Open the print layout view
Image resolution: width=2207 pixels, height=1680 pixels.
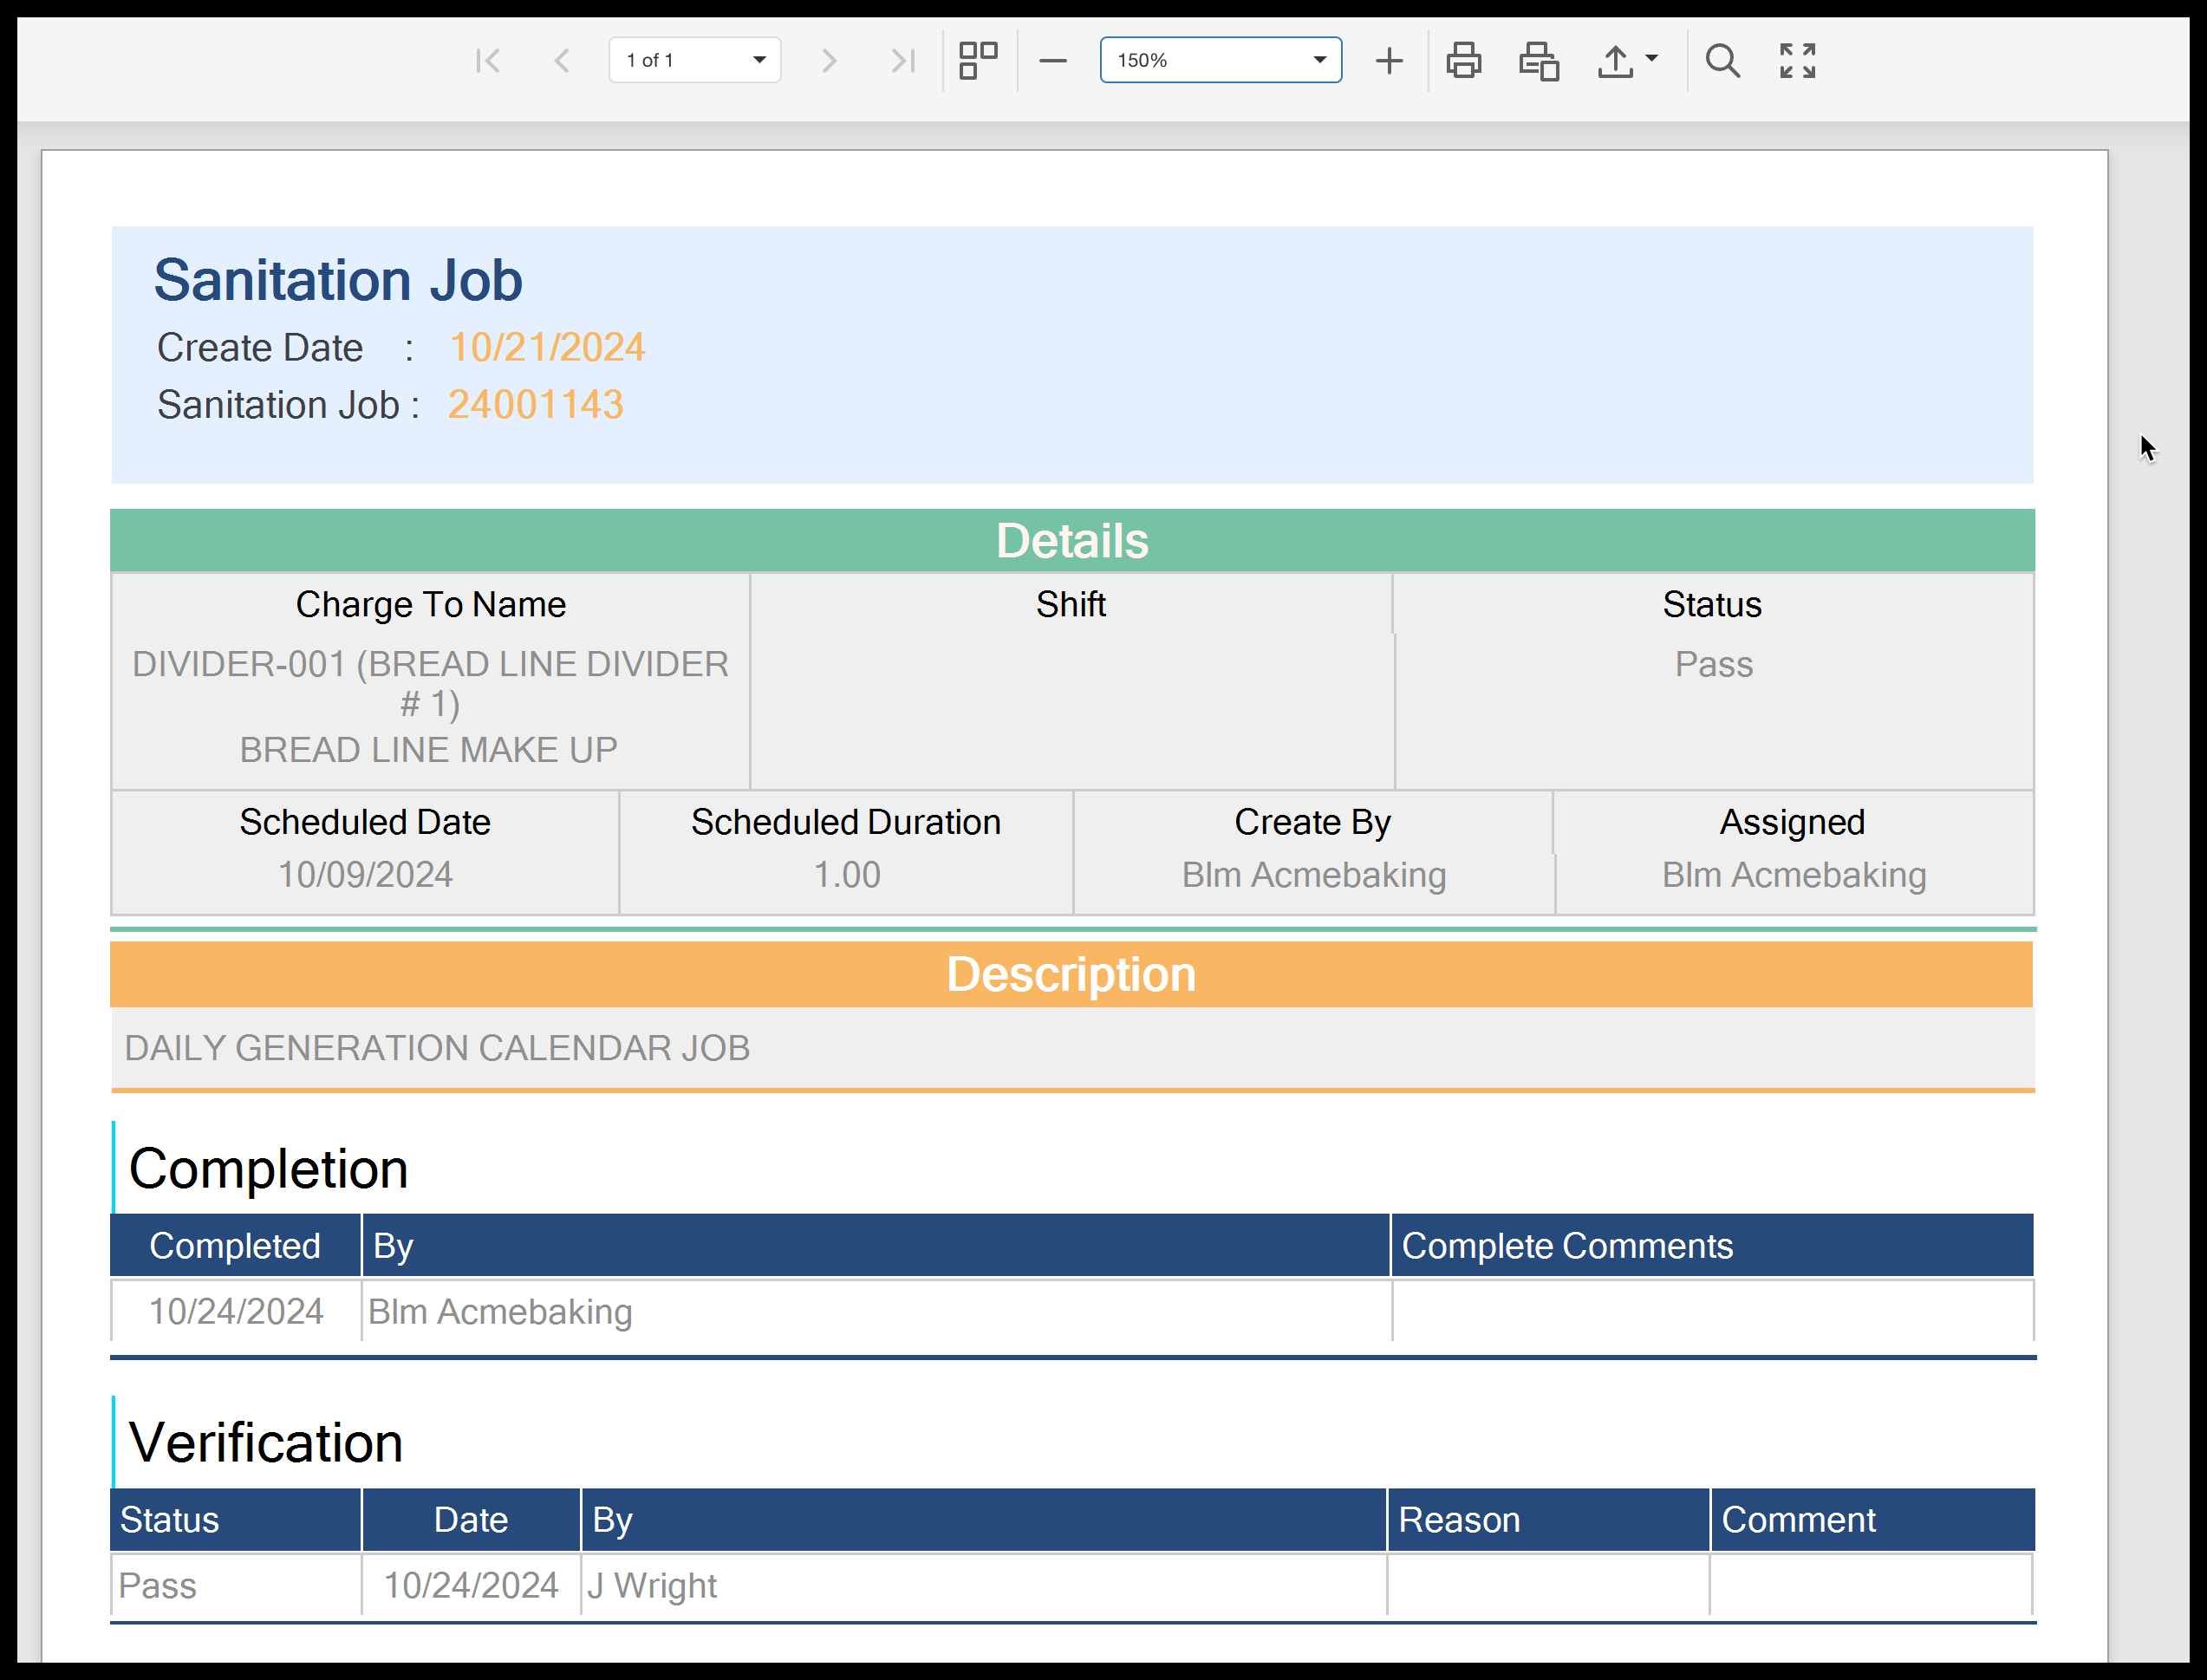click(1539, 61)
